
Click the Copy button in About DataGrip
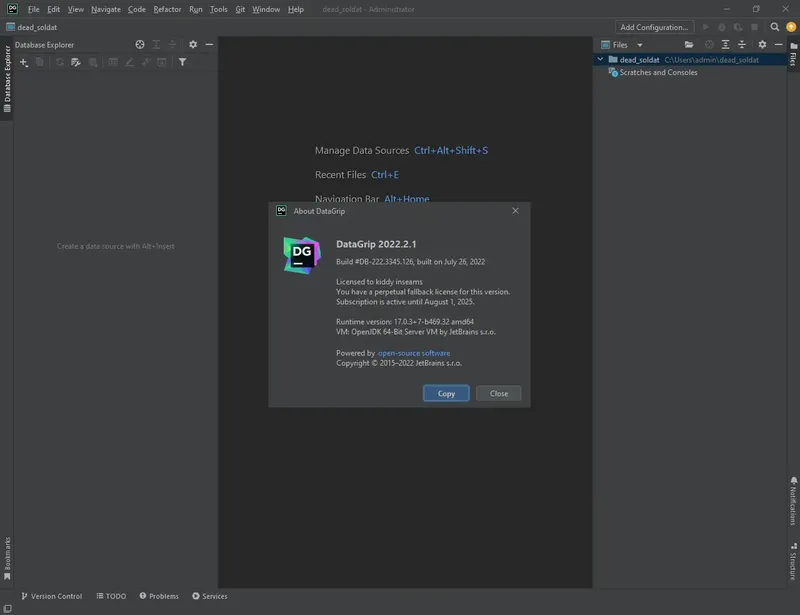point(445,393)
